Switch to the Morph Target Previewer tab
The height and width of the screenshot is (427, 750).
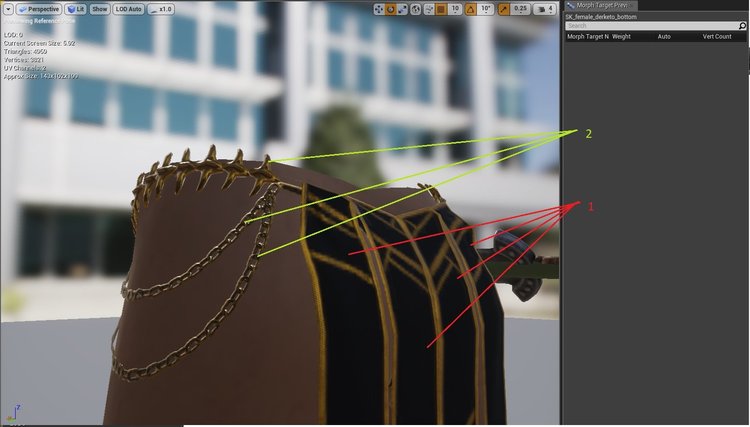600,6
